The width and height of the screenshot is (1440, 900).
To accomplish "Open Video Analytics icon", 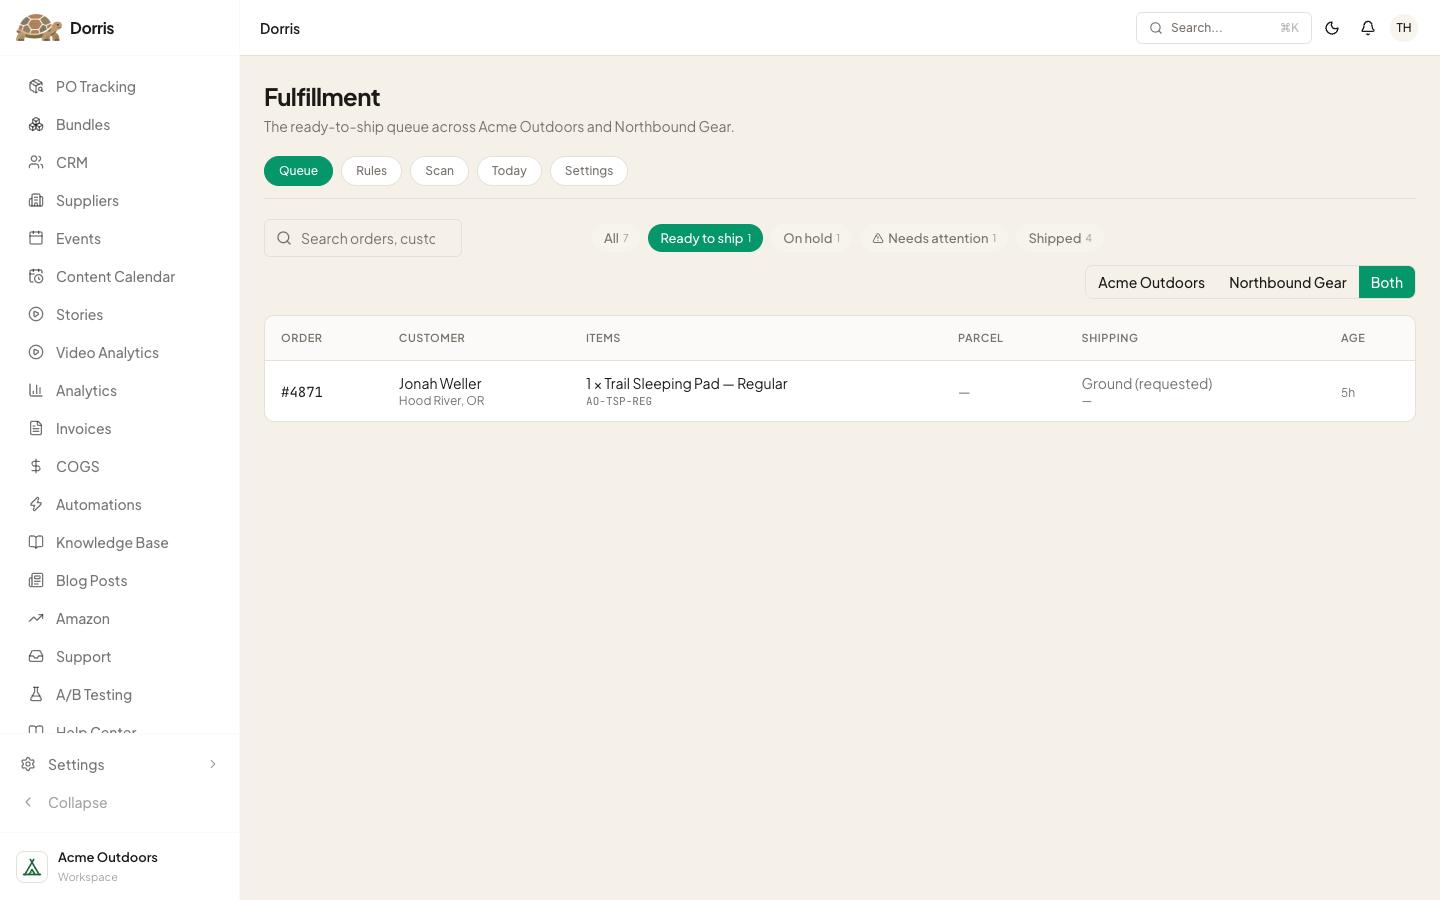I will 36,353.
